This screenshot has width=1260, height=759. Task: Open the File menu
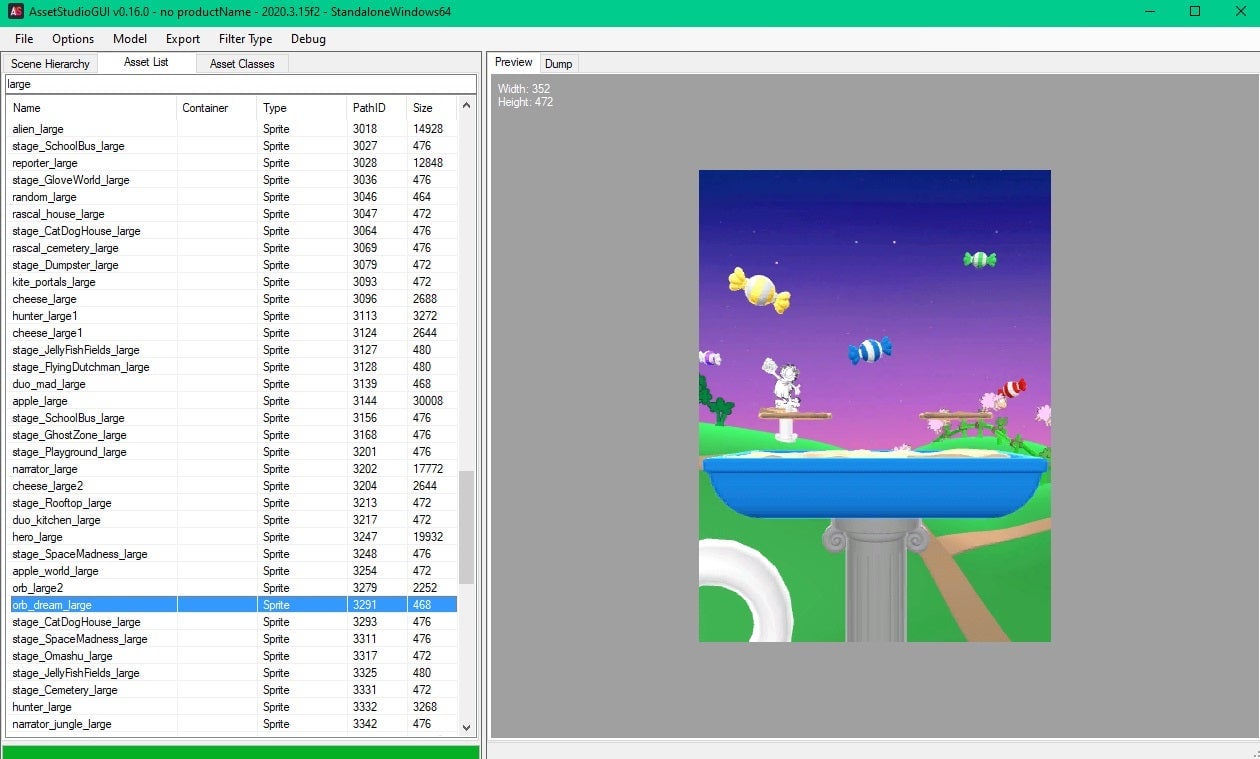[x=23, y=39]
